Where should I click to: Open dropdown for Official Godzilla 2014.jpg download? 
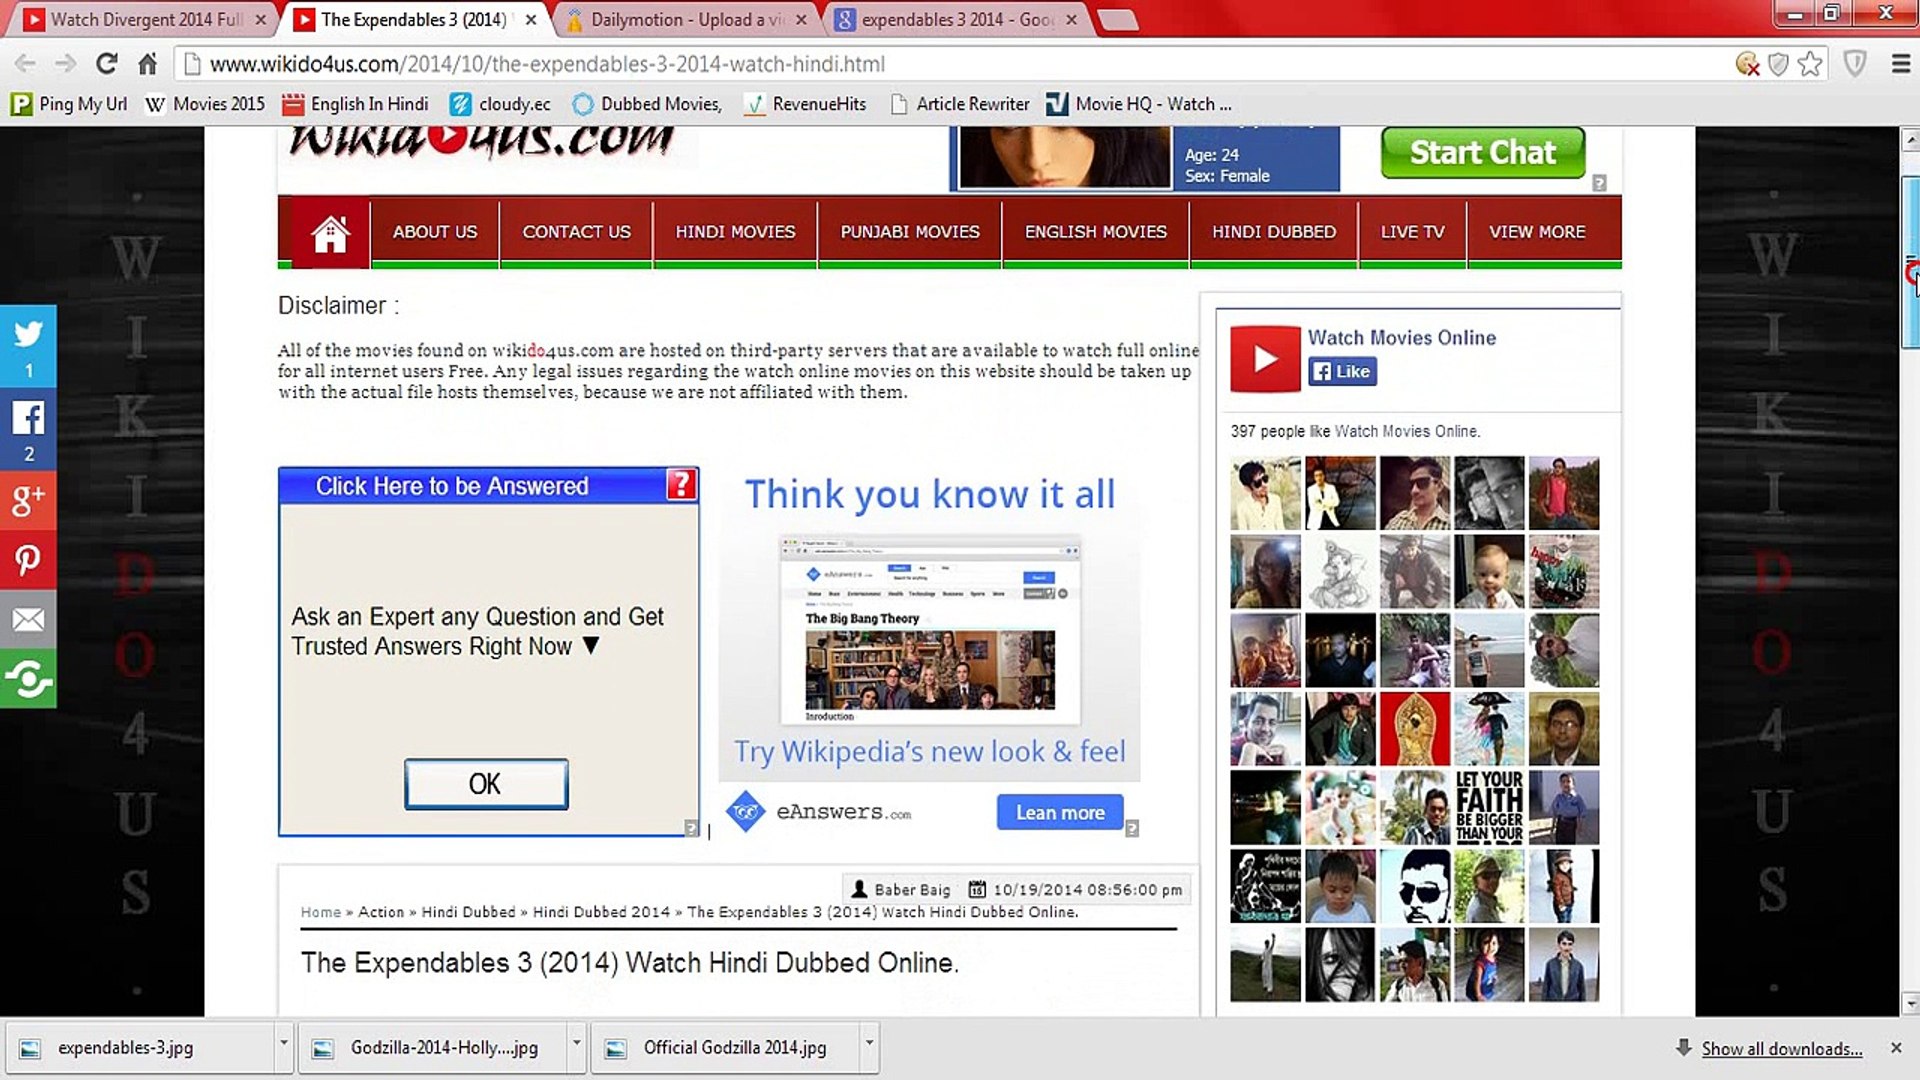click(869, 1047)
